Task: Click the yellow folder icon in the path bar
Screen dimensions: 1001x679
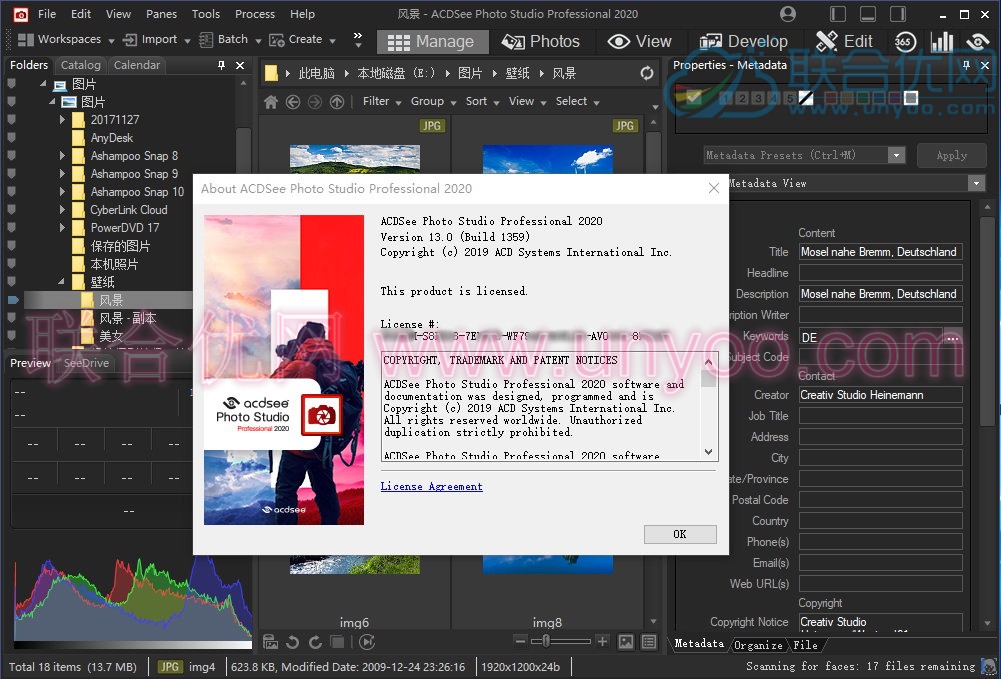Action: (x=271, y=73)
